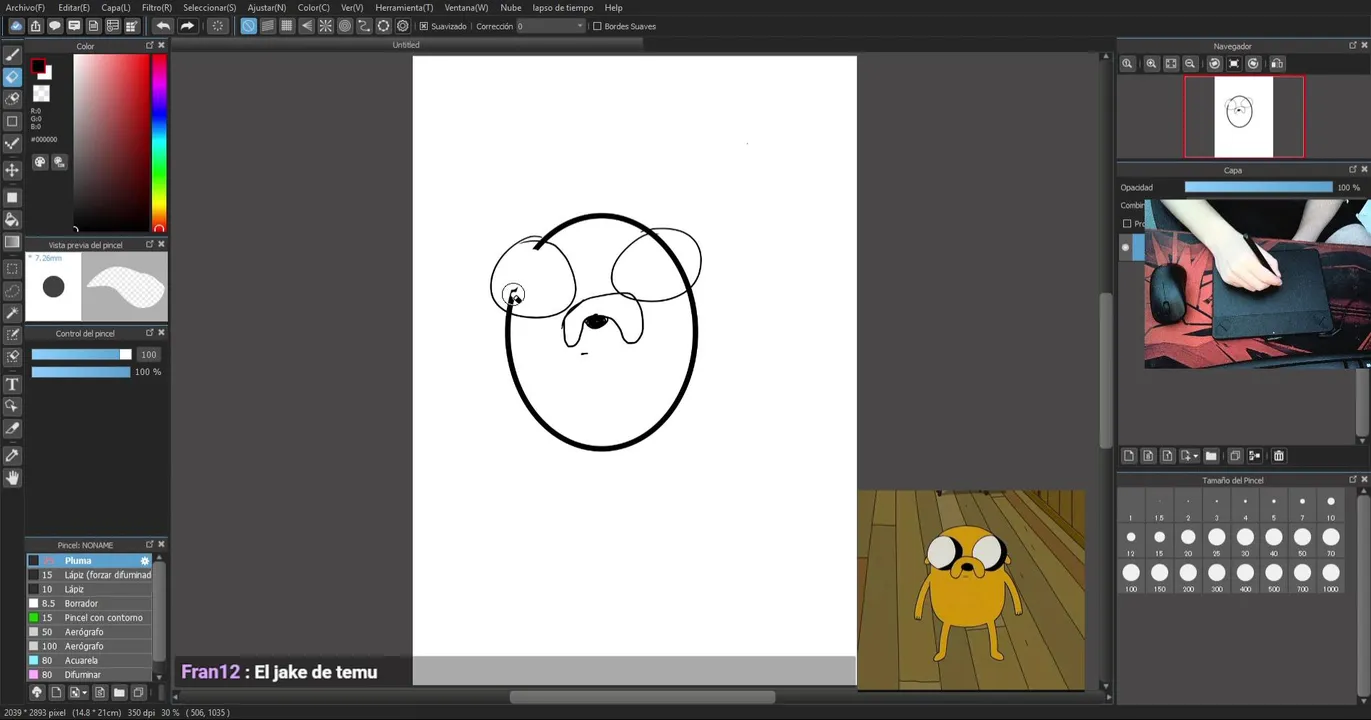Click the brush size slider in Control del pincel
The width and height of the screenshot is (1371, 720).
click(81, 354)
